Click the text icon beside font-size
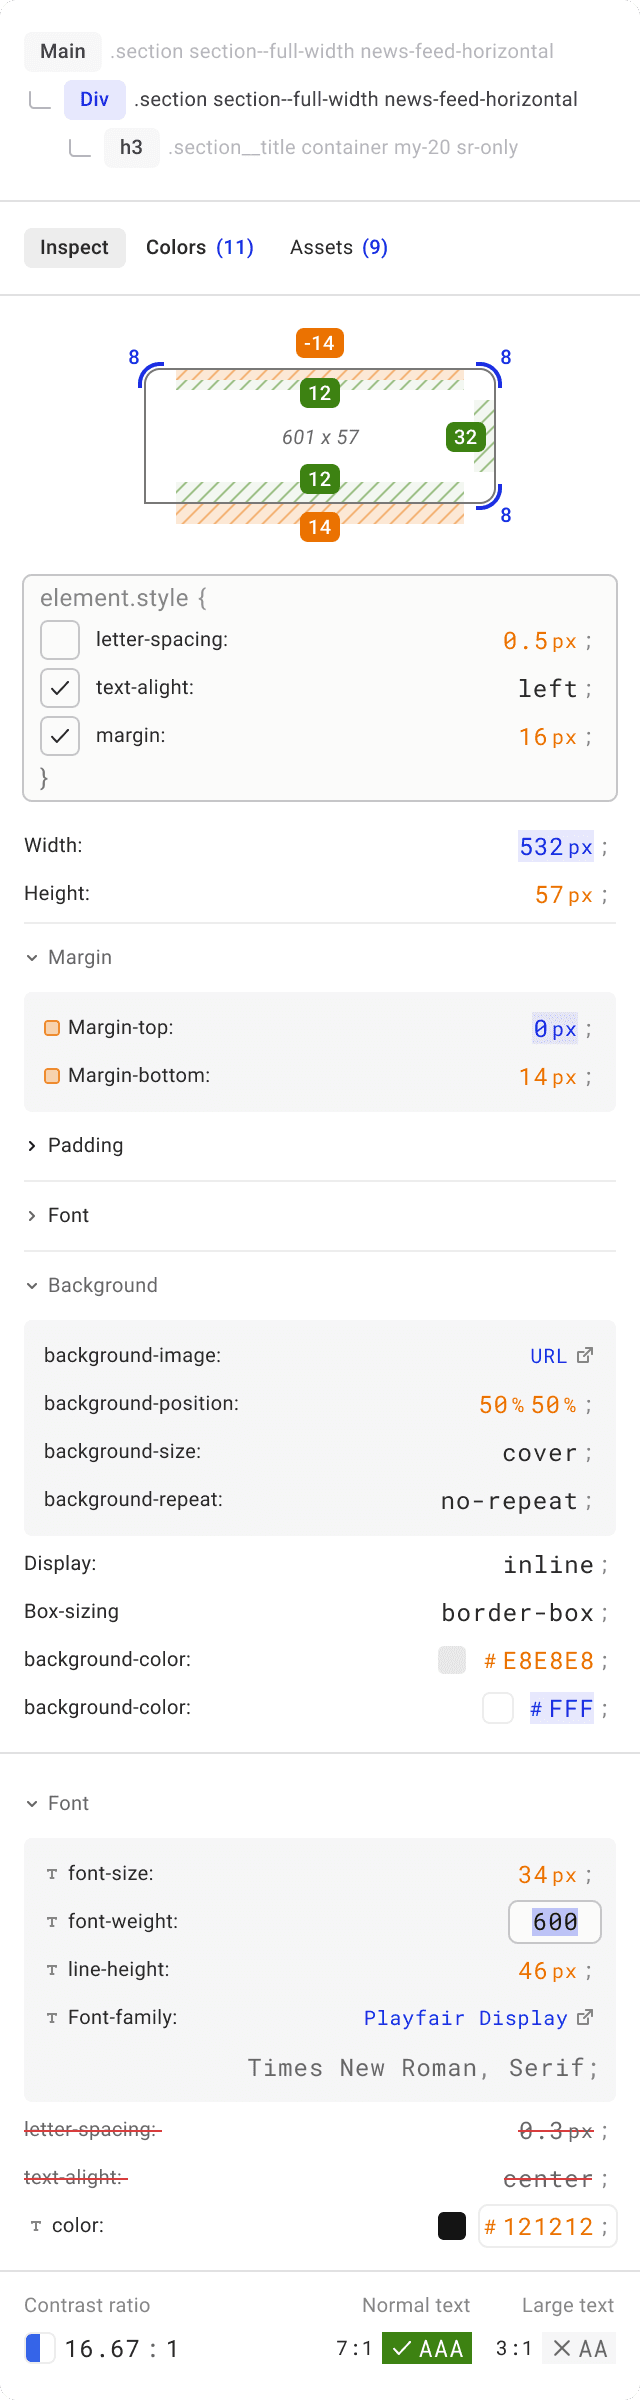This screenshot has width=640, height=2400. tap(52, 1874)
